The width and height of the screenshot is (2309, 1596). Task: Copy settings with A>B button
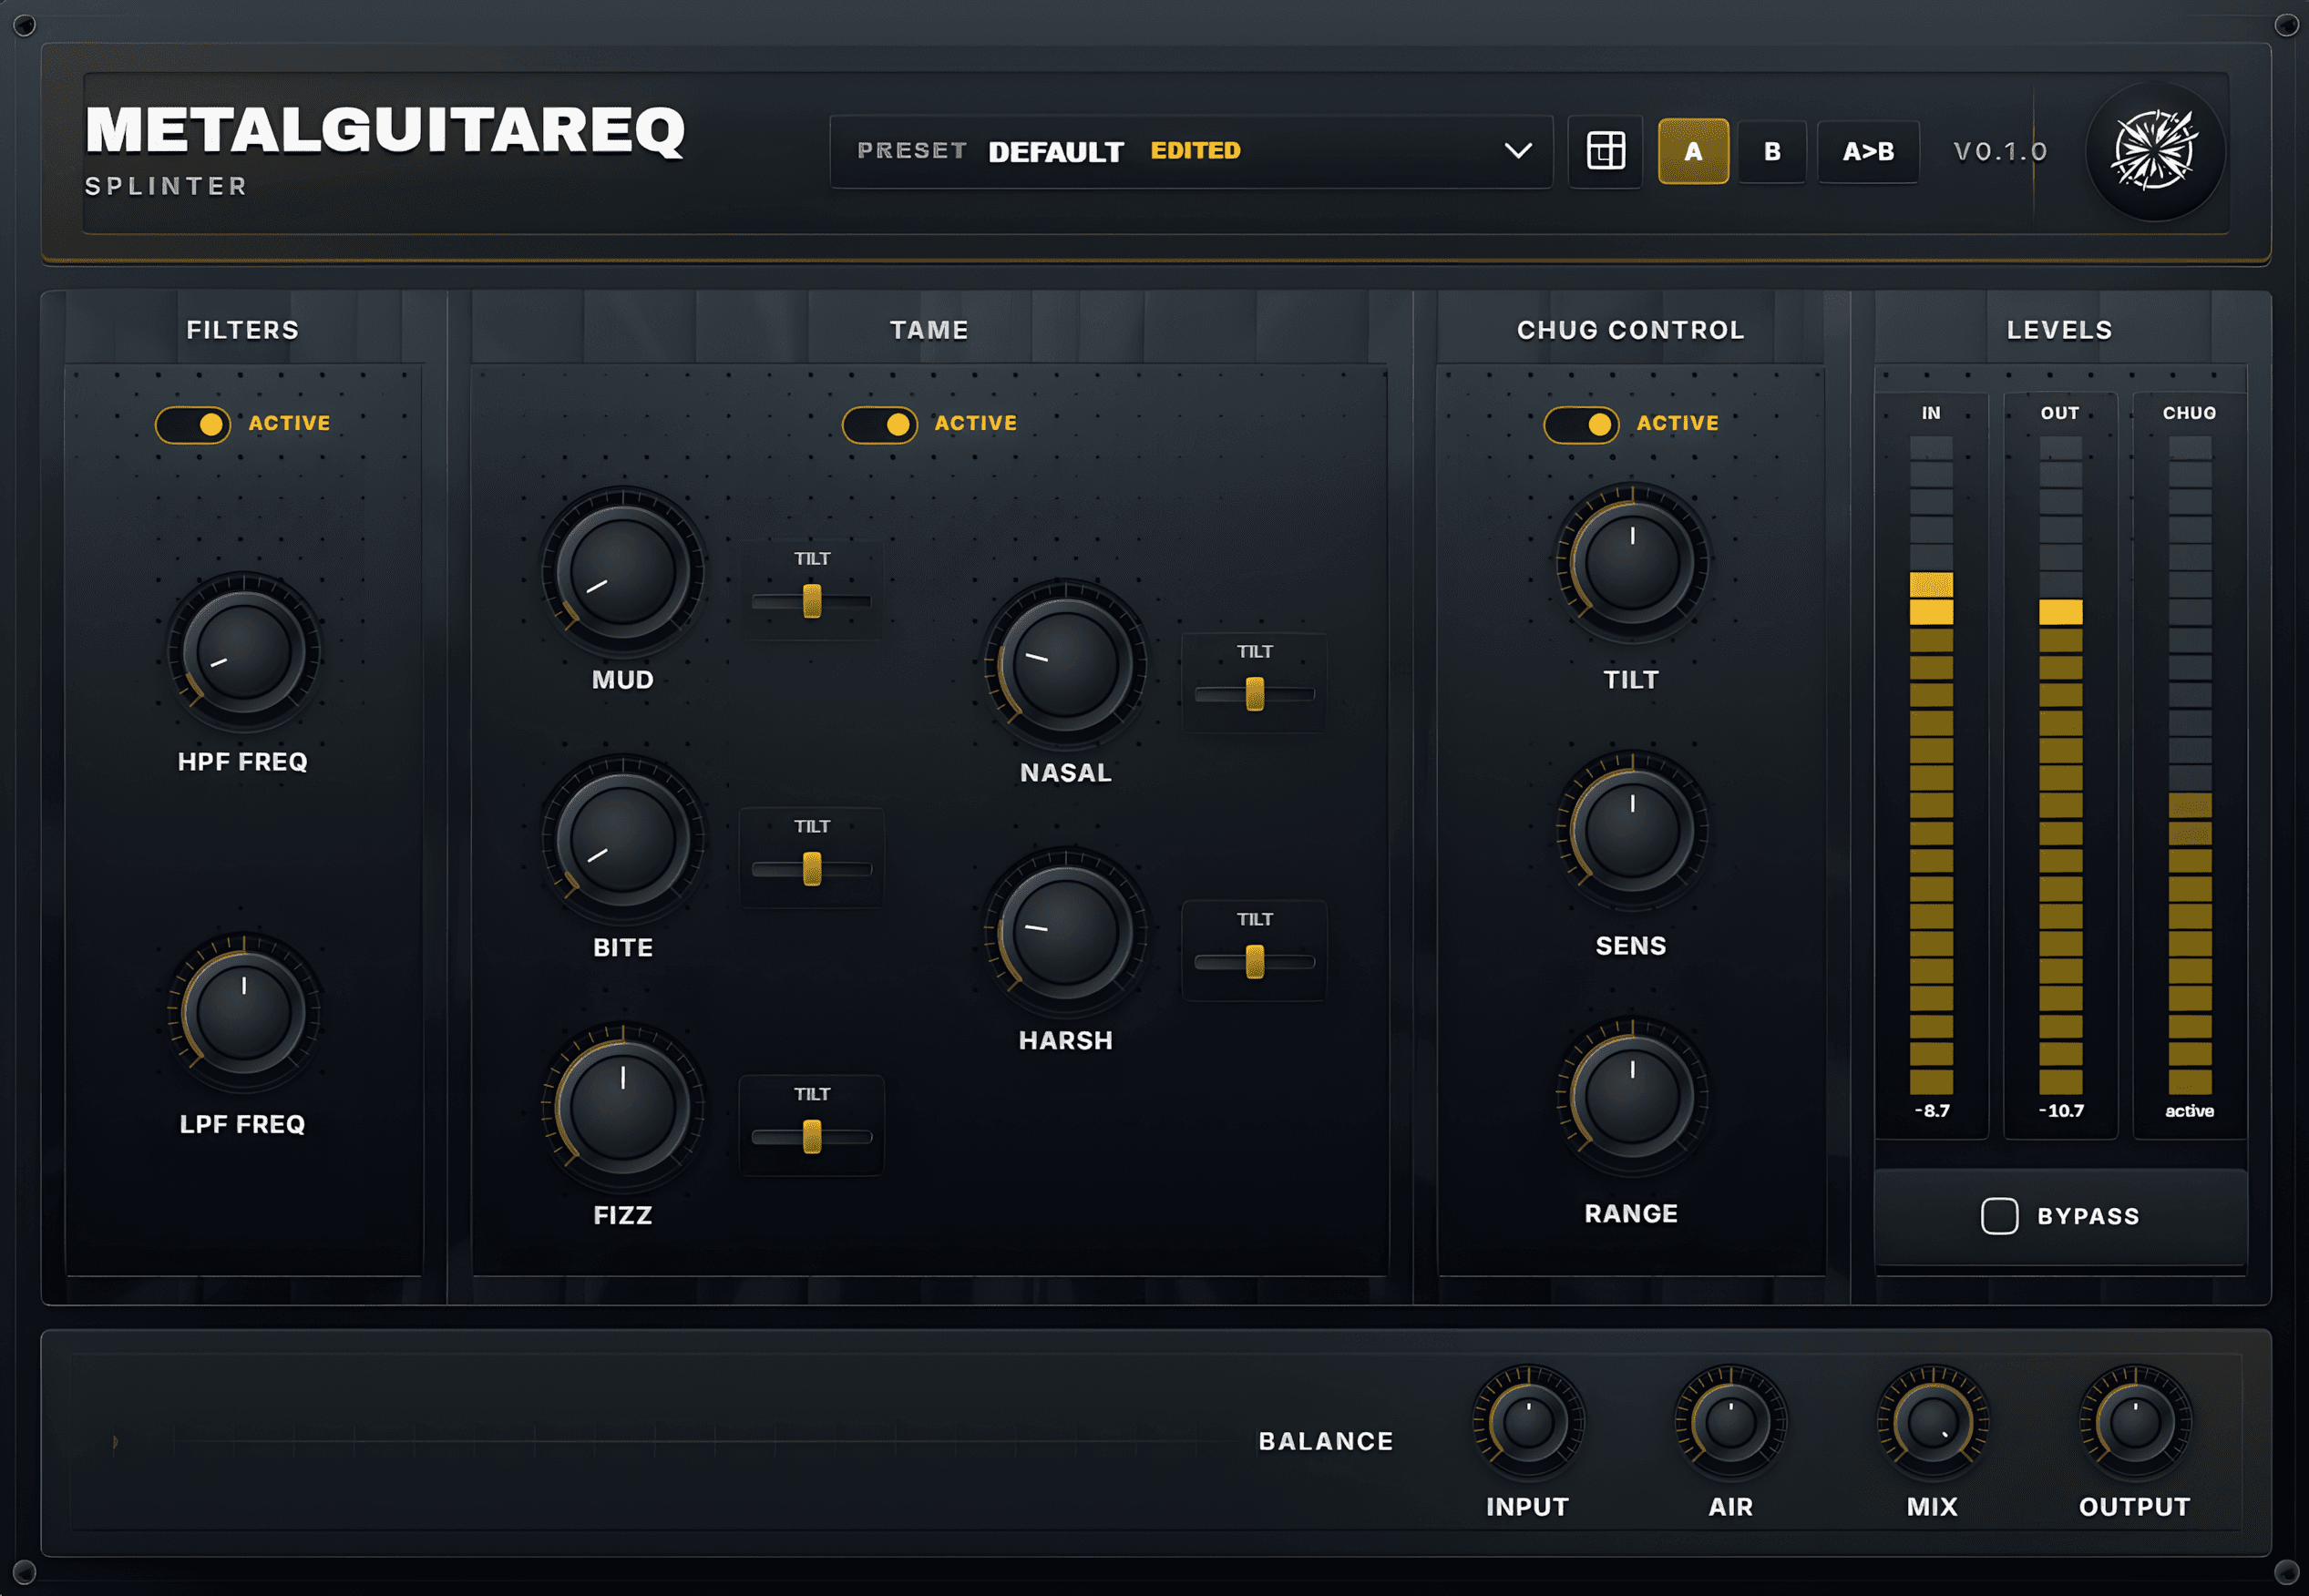point(1868,151)
